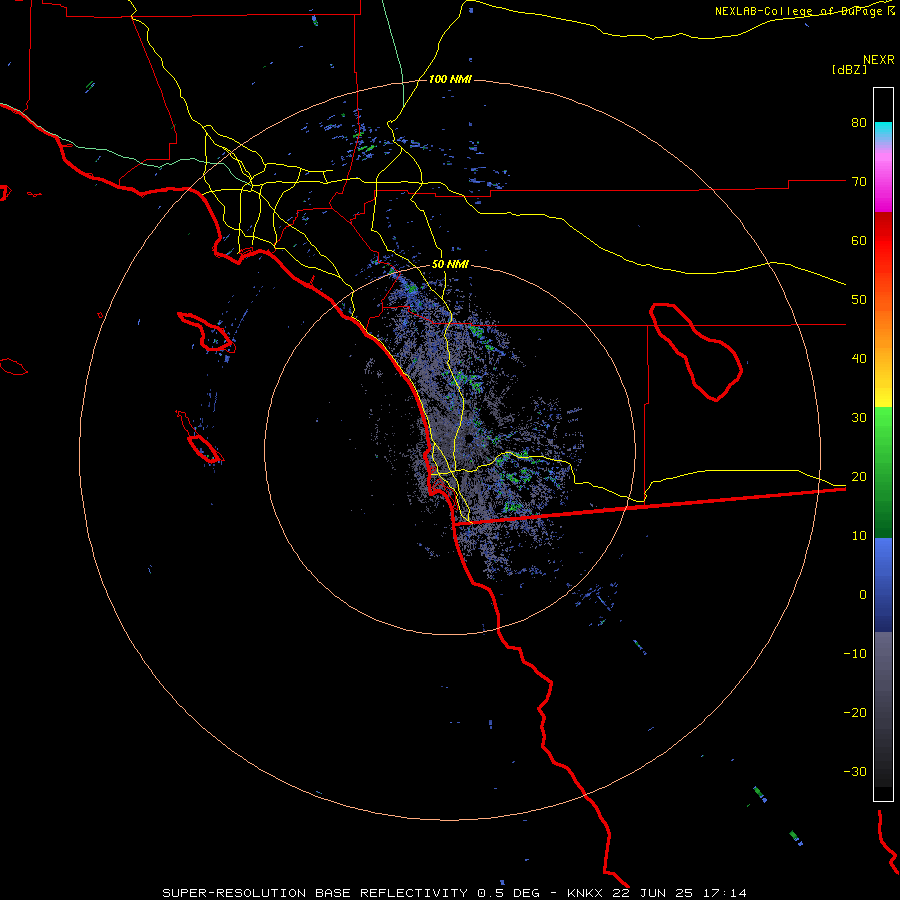Click the magenta segment of the color bar

tap(883, 184)
